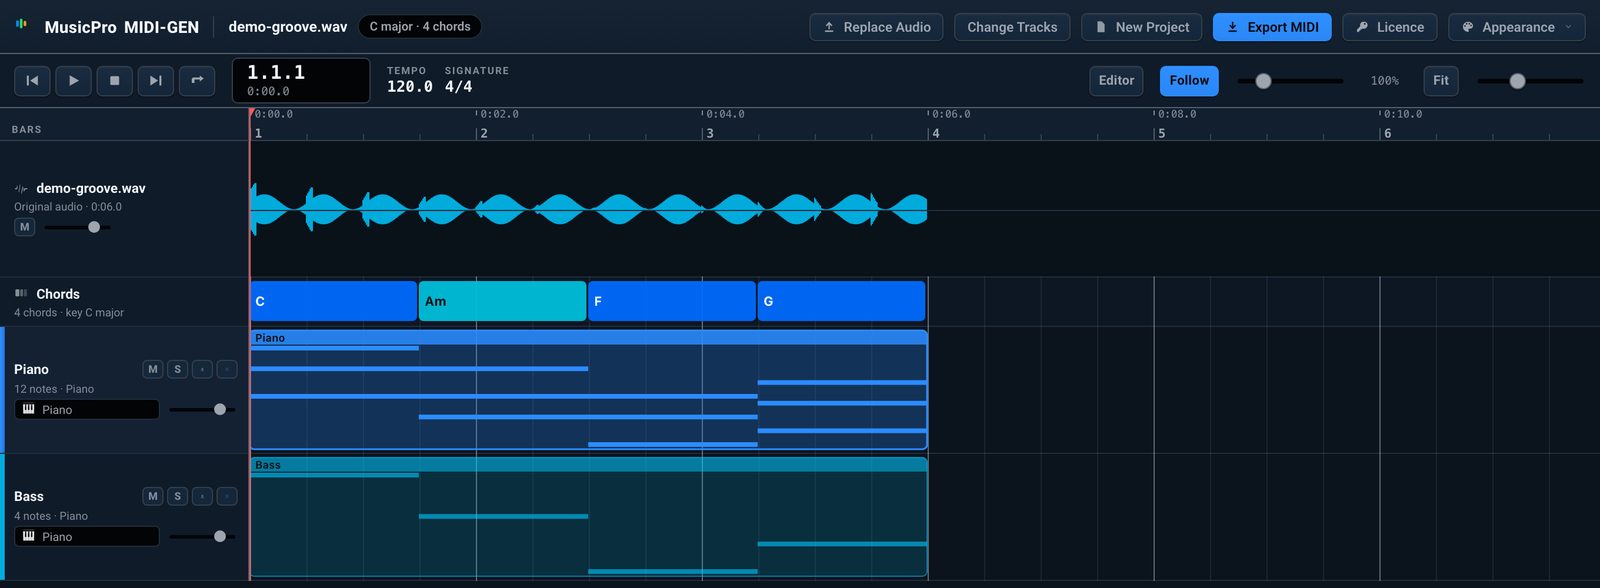This screenshot has height=588, width=1600.
Task: Click bar 2 marker on the ruler
Action: [484, 133]
